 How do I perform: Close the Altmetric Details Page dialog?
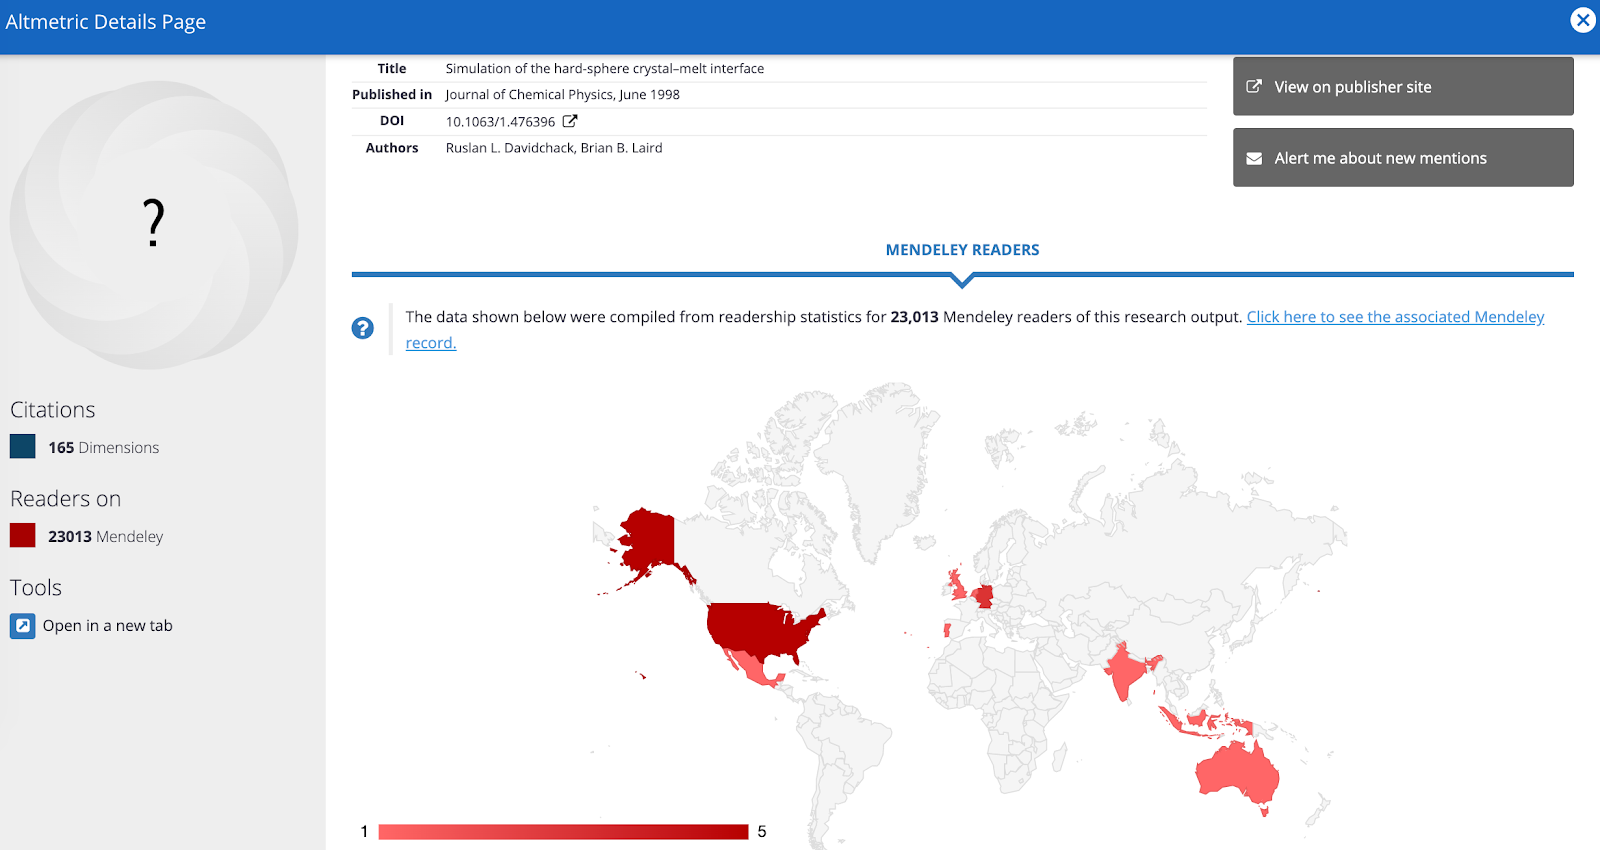point(1582,20)
